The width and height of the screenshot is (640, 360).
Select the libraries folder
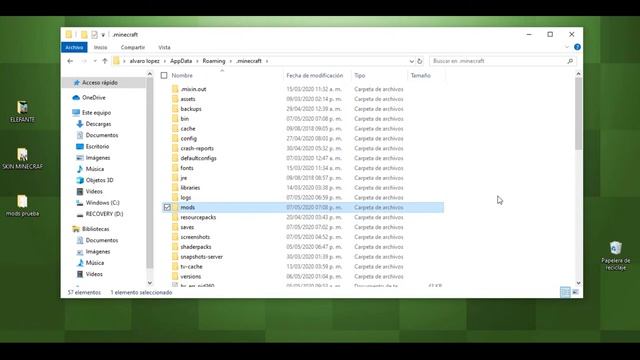190,188
